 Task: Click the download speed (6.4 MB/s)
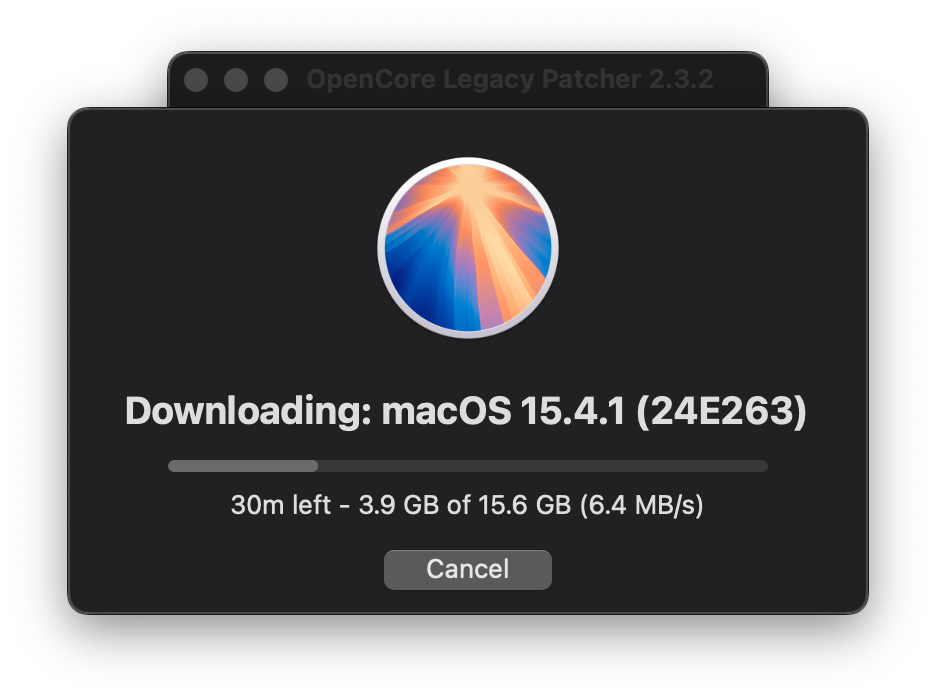point(642,506)
